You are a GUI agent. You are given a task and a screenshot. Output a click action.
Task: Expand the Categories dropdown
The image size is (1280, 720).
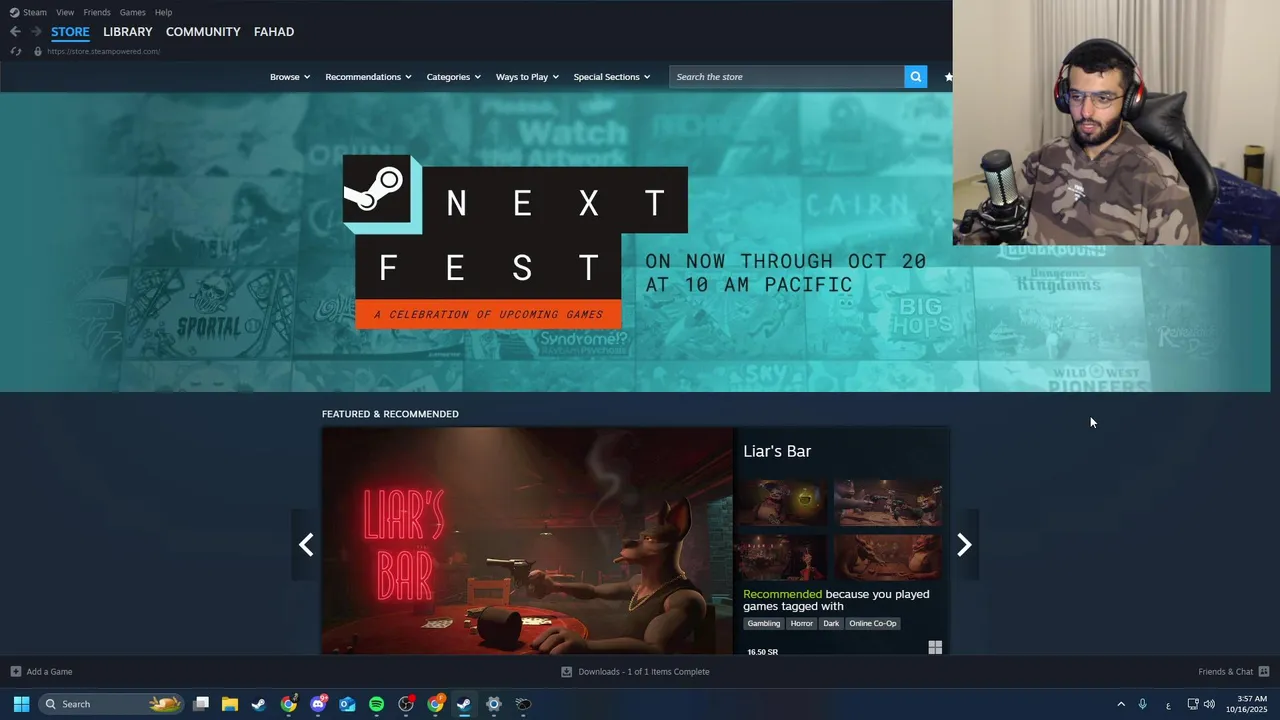[x=453, y=77]
